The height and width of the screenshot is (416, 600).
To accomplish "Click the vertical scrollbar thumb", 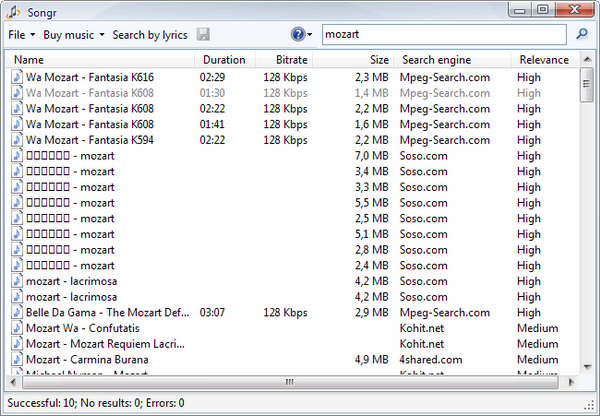I will (587, 84).
